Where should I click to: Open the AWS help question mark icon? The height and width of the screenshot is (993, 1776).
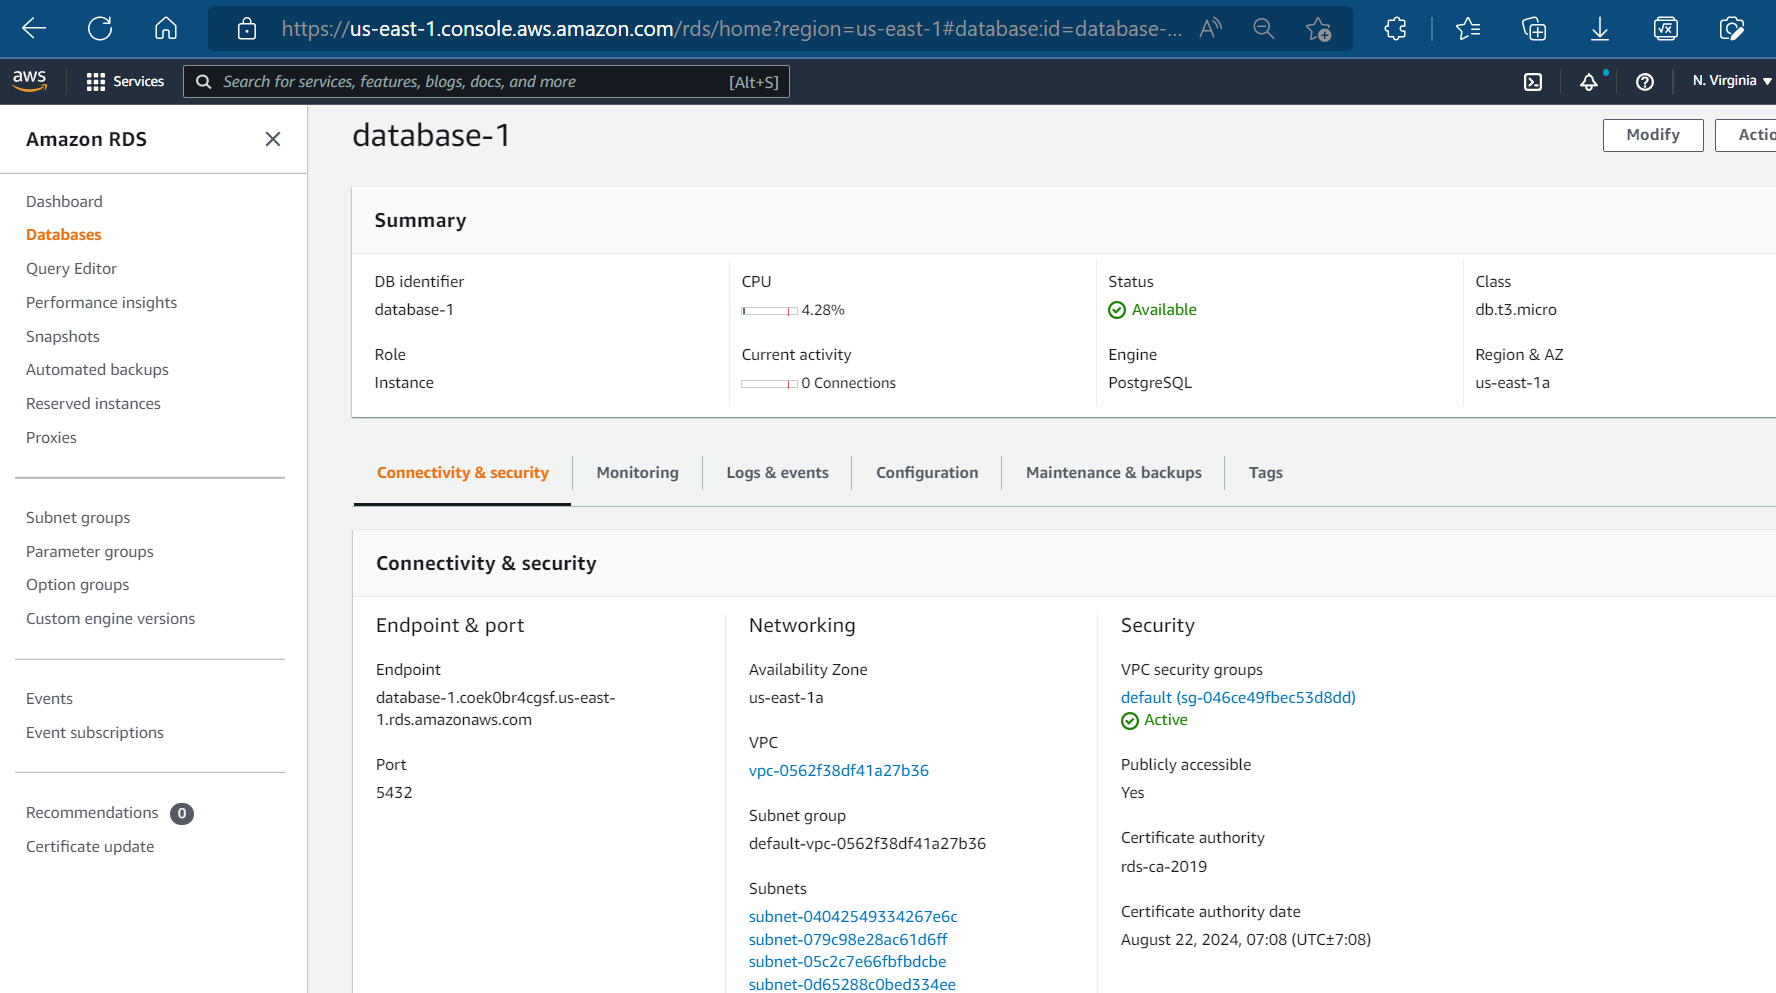[x=1645, y=82]
